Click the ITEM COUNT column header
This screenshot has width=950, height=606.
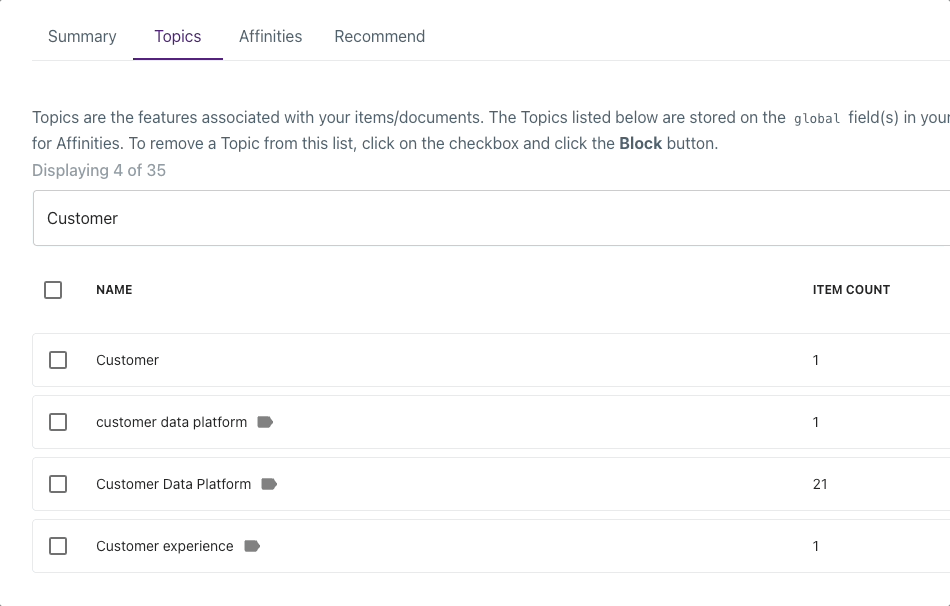coord(851,290)
